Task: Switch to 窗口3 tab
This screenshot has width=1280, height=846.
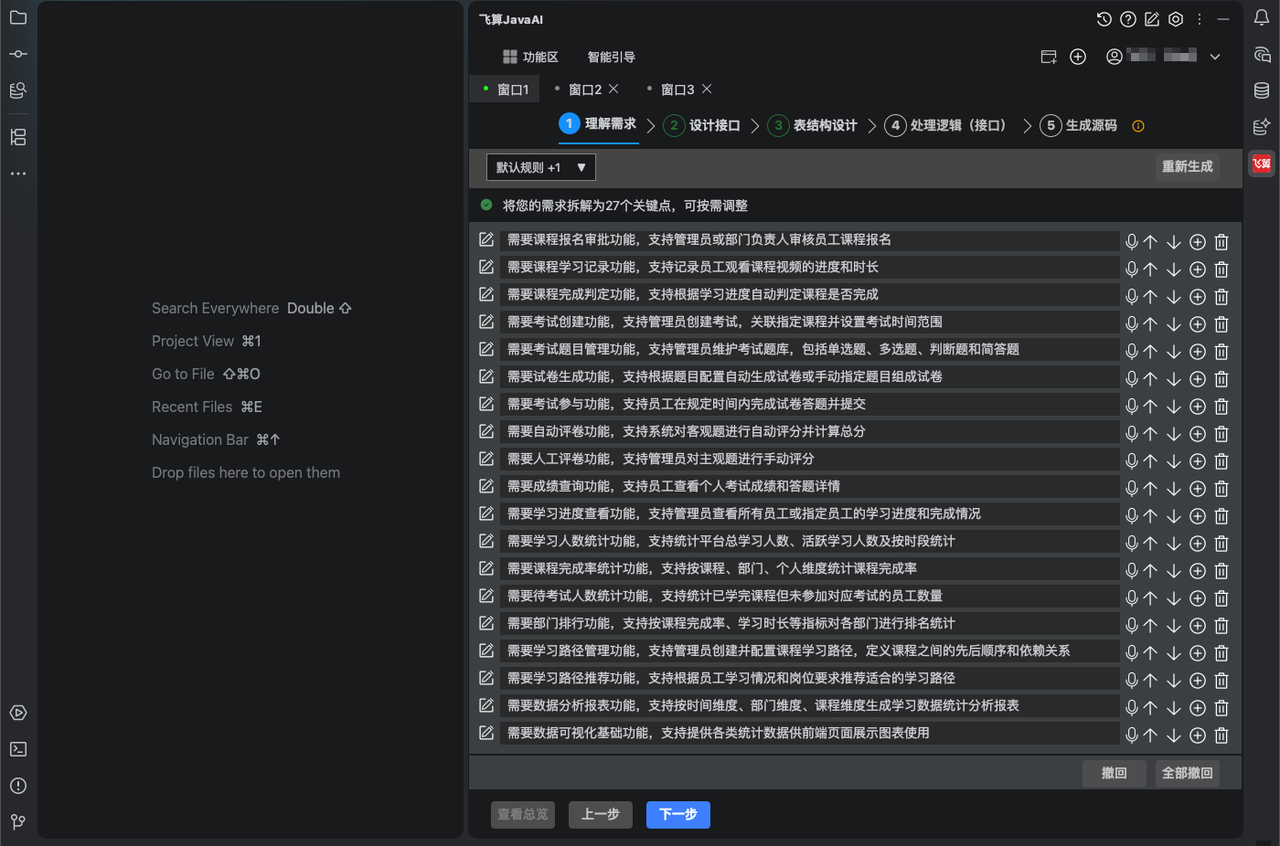Action: [x=677, y=89]
